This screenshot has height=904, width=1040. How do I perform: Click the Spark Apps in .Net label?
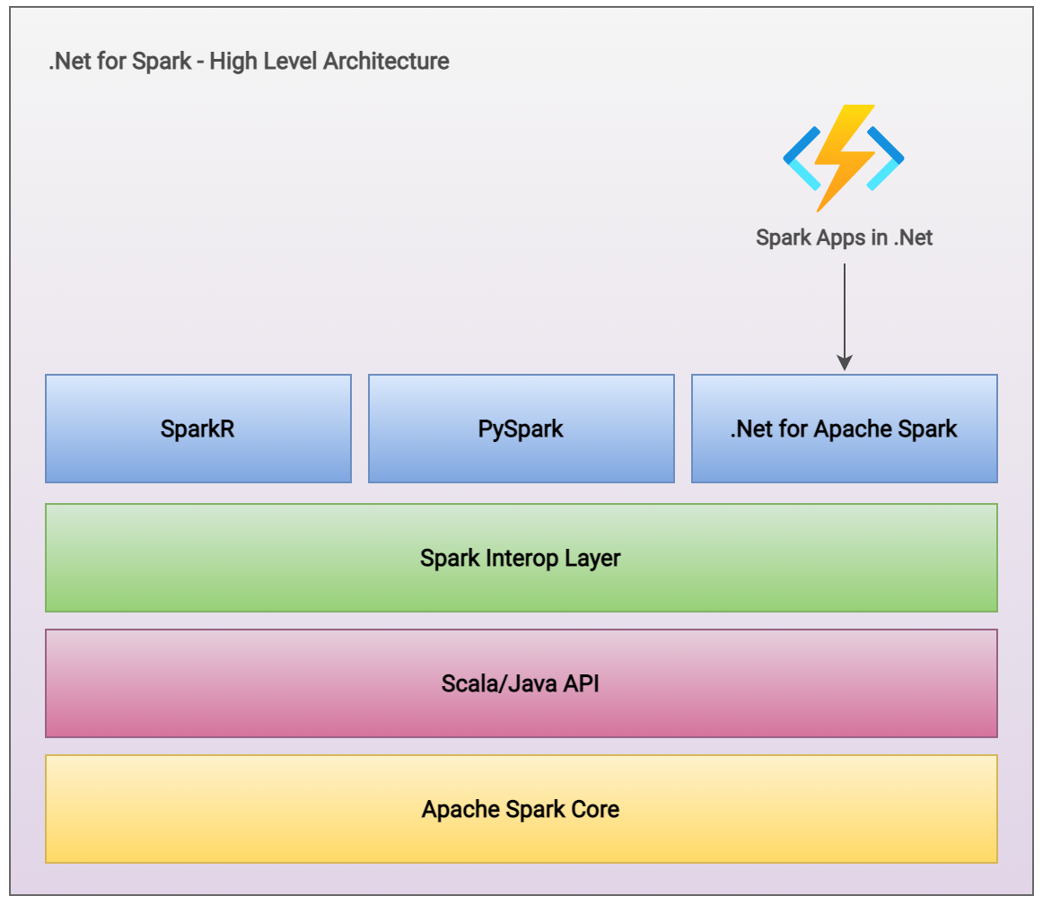pos(844,237)
